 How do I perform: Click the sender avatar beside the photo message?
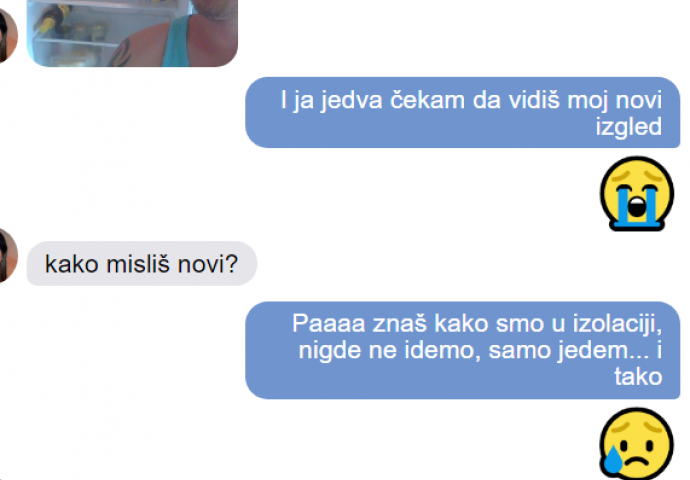(x=8, y=35)
